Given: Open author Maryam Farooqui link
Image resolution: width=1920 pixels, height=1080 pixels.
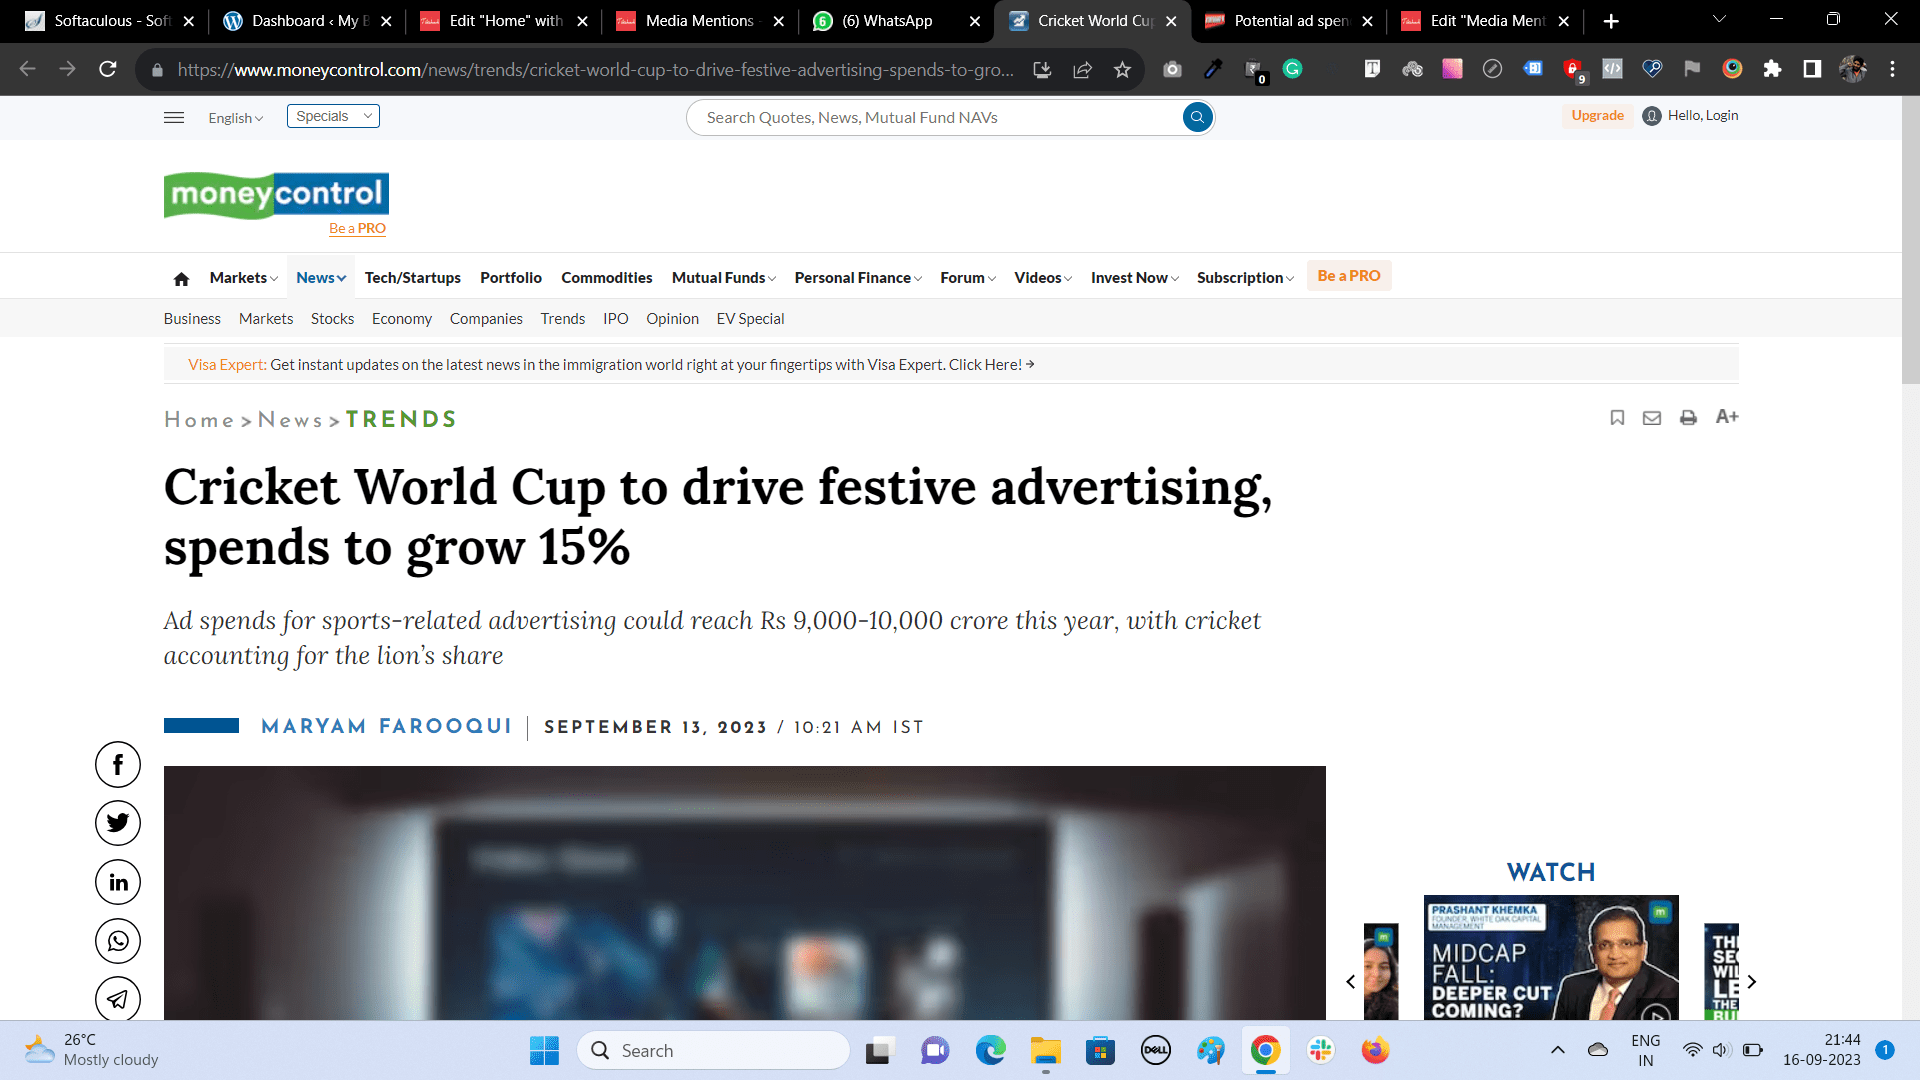Looking at the screenshot, I should point(387,727).
